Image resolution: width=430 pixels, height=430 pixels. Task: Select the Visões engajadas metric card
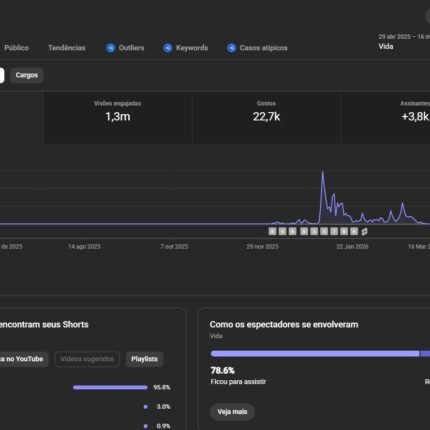[118, 118]
